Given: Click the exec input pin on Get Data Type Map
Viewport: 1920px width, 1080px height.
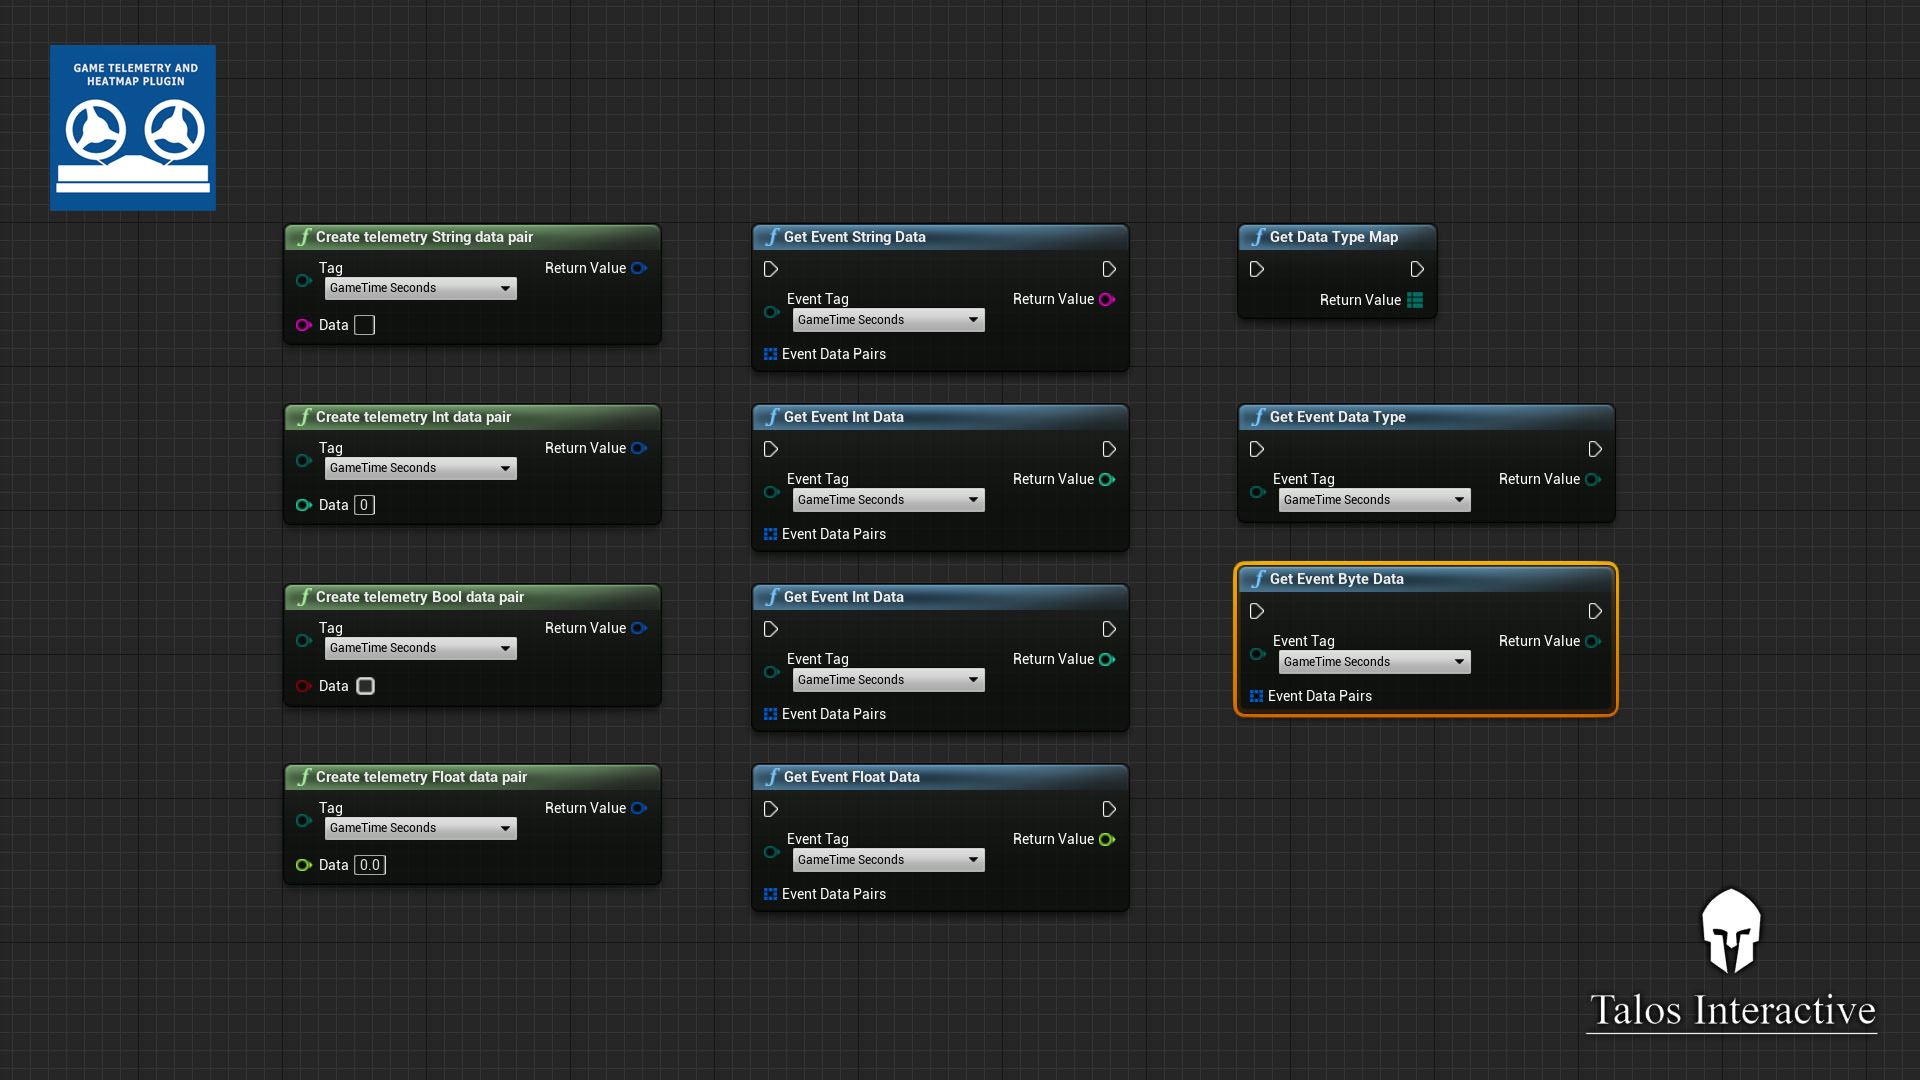Looking at the screenshot, I should pos(1257,269).
